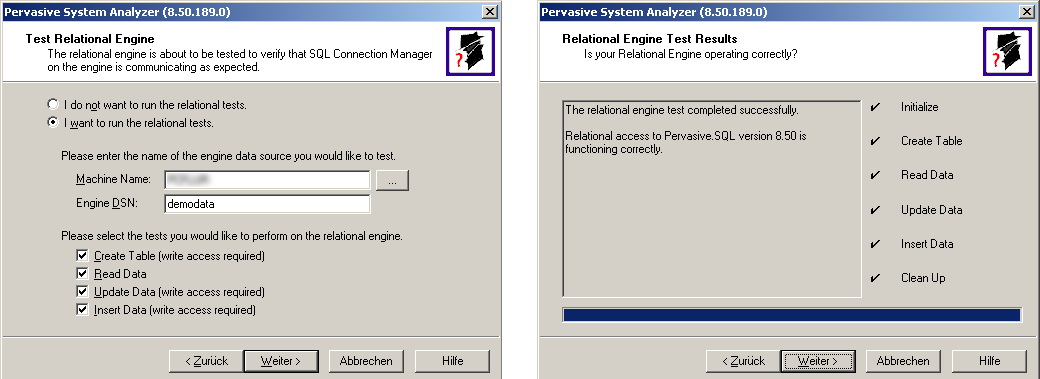Viewport: 1040px width, 379px height.
Task: Click 'Relational Engine Test Results' heading
Action: (x=649, y=39)
